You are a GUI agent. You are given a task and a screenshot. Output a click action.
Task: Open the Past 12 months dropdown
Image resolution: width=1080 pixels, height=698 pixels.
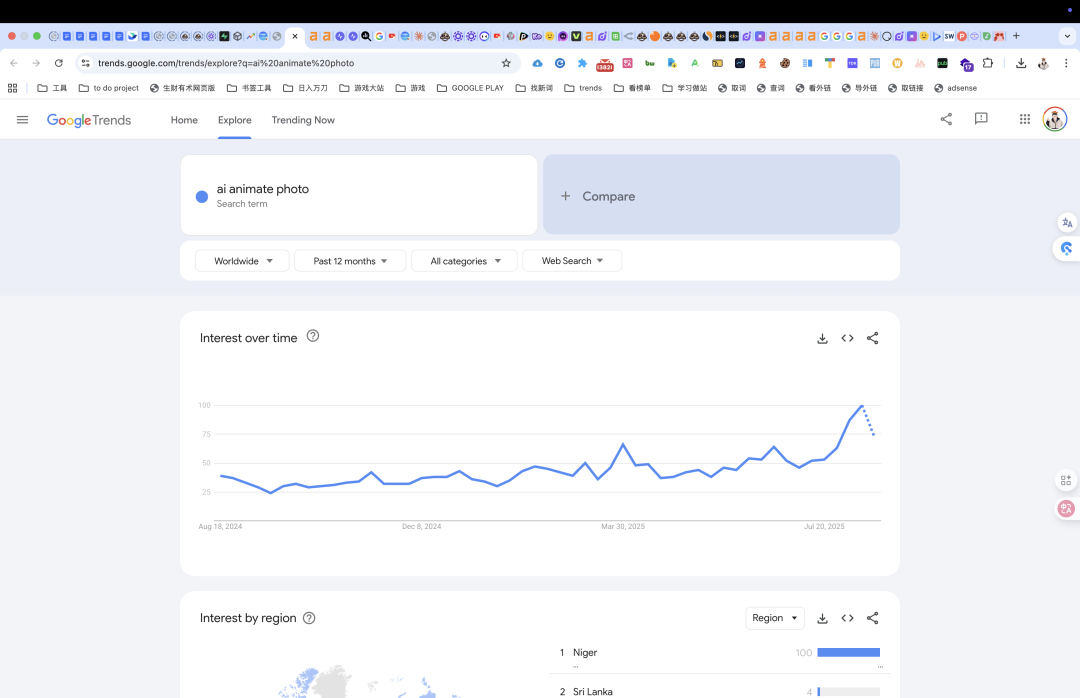pos(350,260)
